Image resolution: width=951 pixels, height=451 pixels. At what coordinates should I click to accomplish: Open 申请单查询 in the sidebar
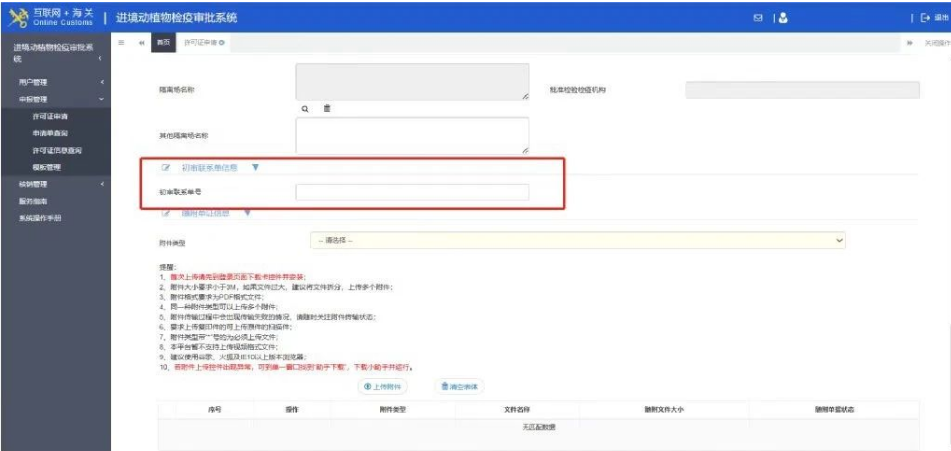[x=49, y=133]
